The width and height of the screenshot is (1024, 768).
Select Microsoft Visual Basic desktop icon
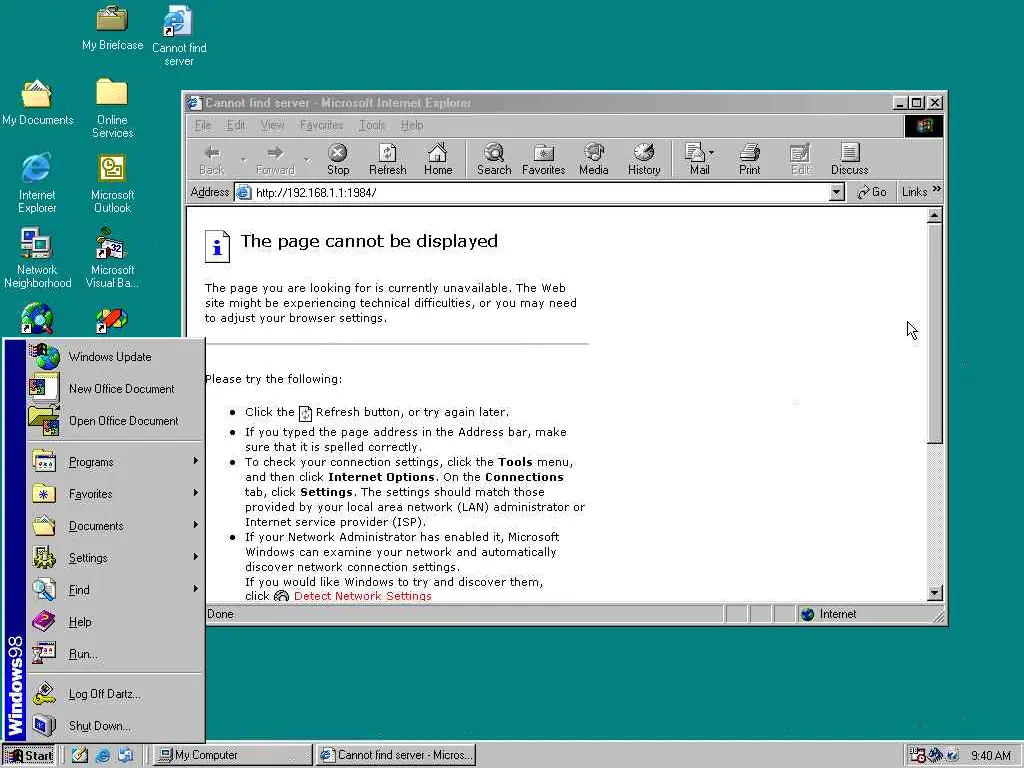point(112,258)
